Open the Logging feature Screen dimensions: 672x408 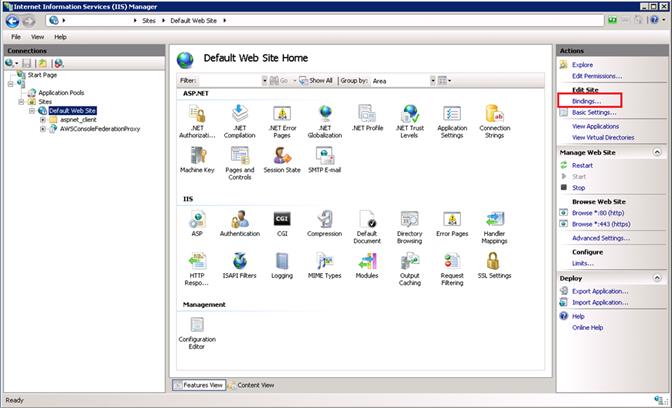click(282, 265)
